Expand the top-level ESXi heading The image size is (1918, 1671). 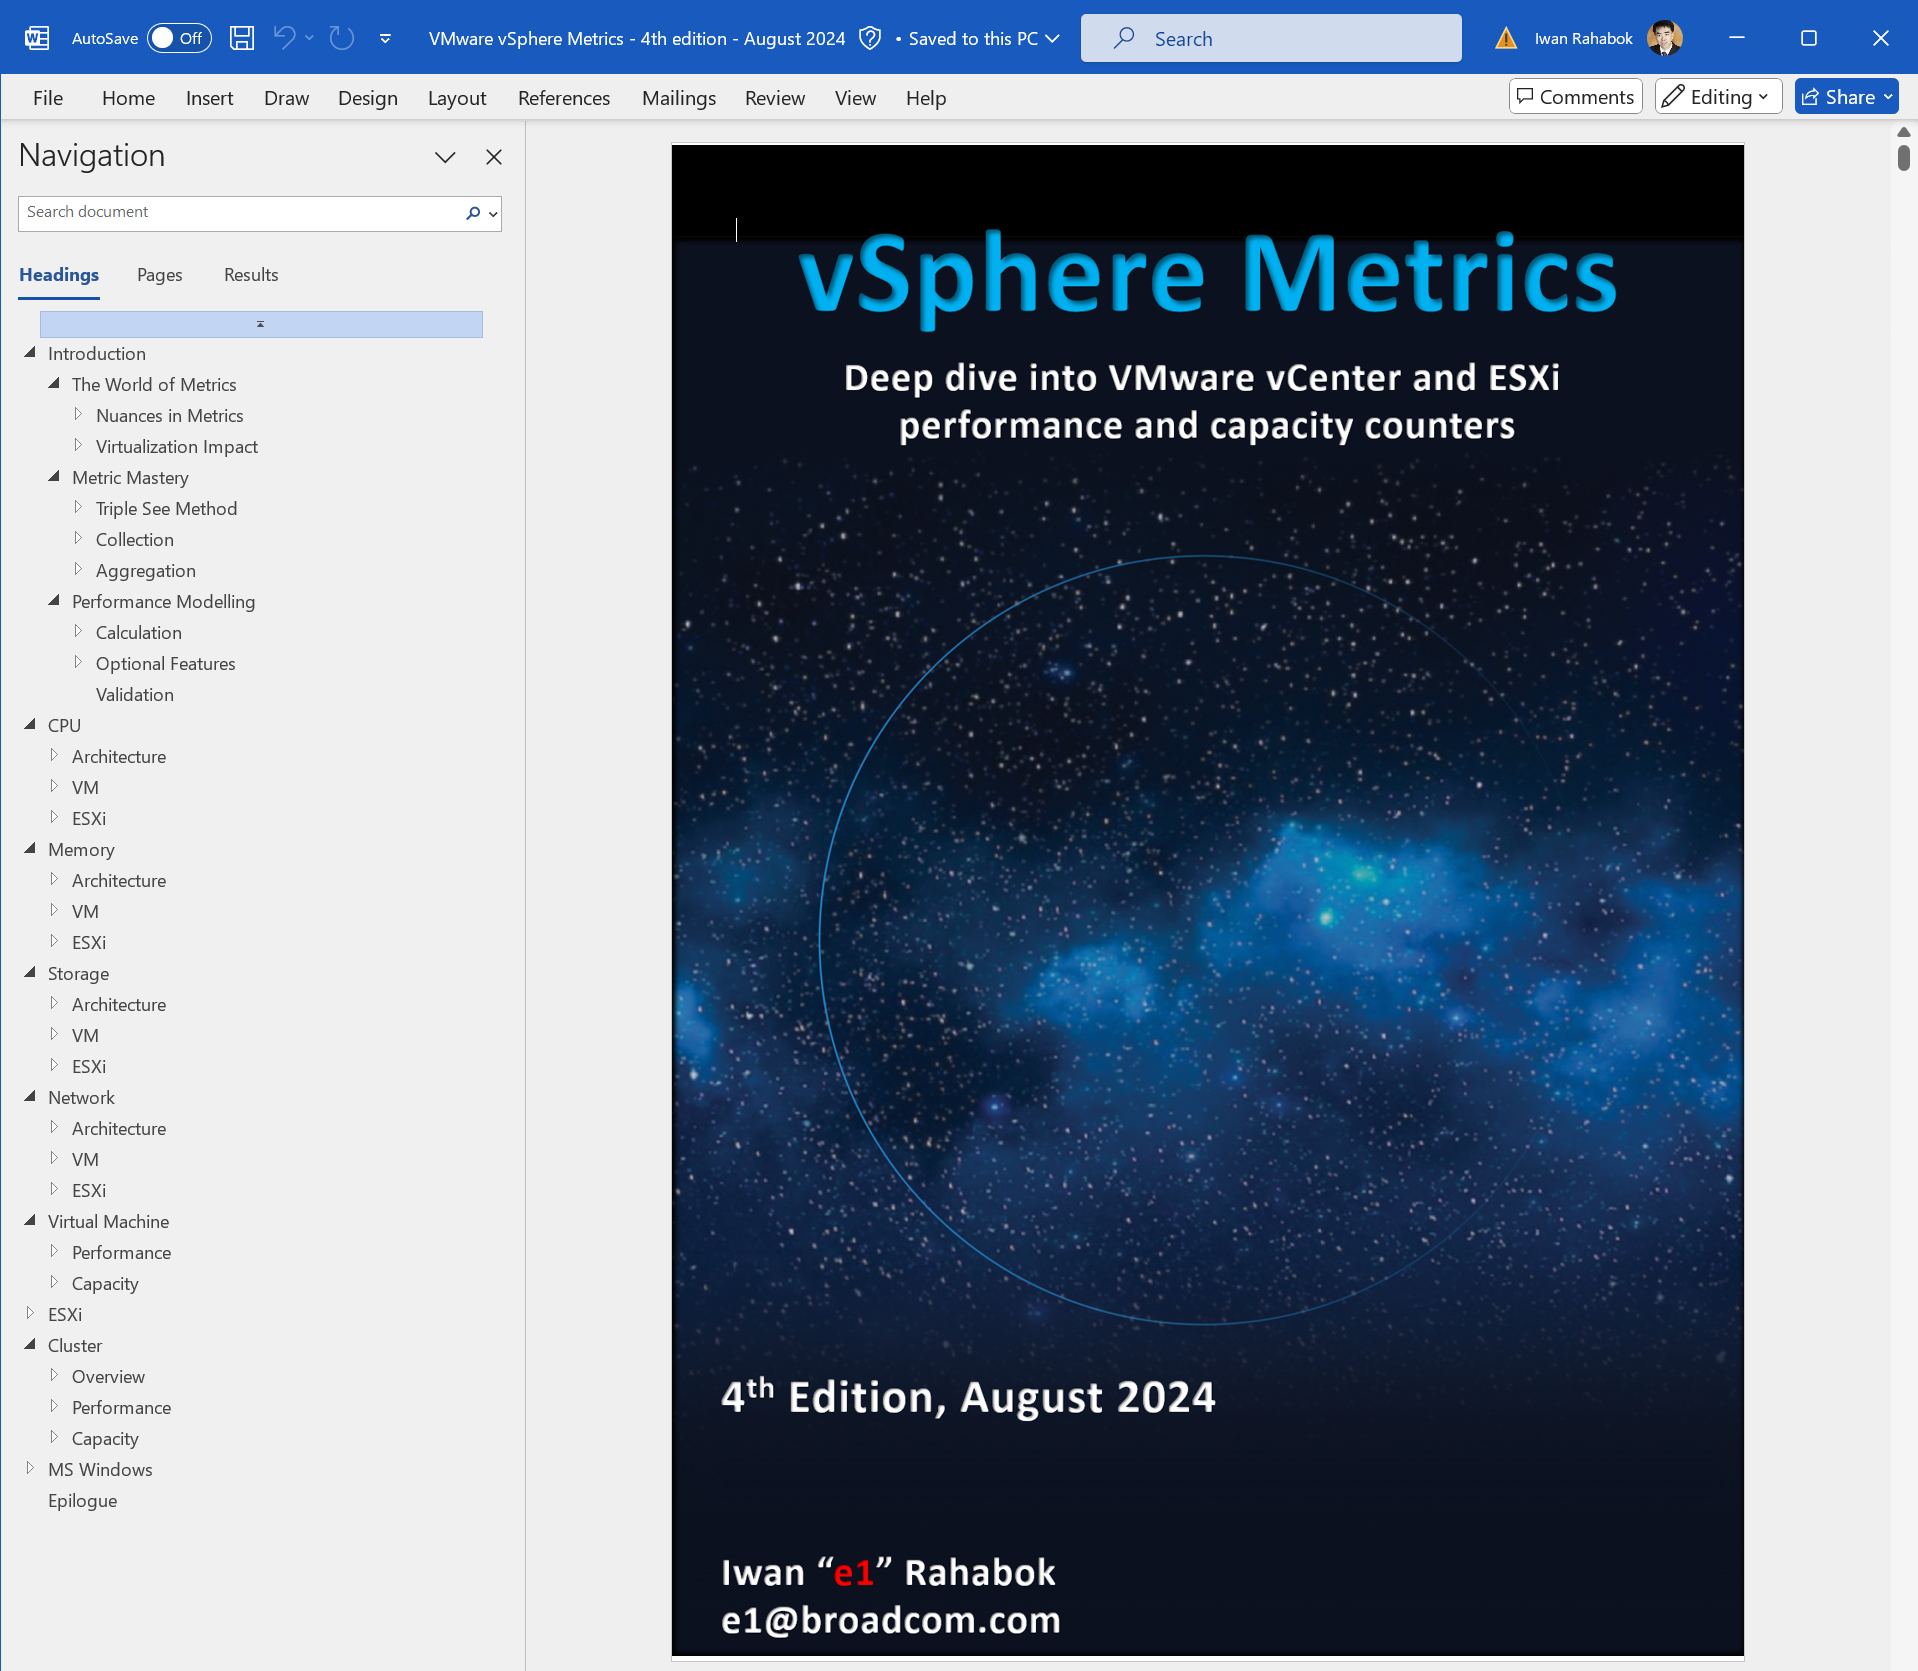click(x=30, y=1313)
